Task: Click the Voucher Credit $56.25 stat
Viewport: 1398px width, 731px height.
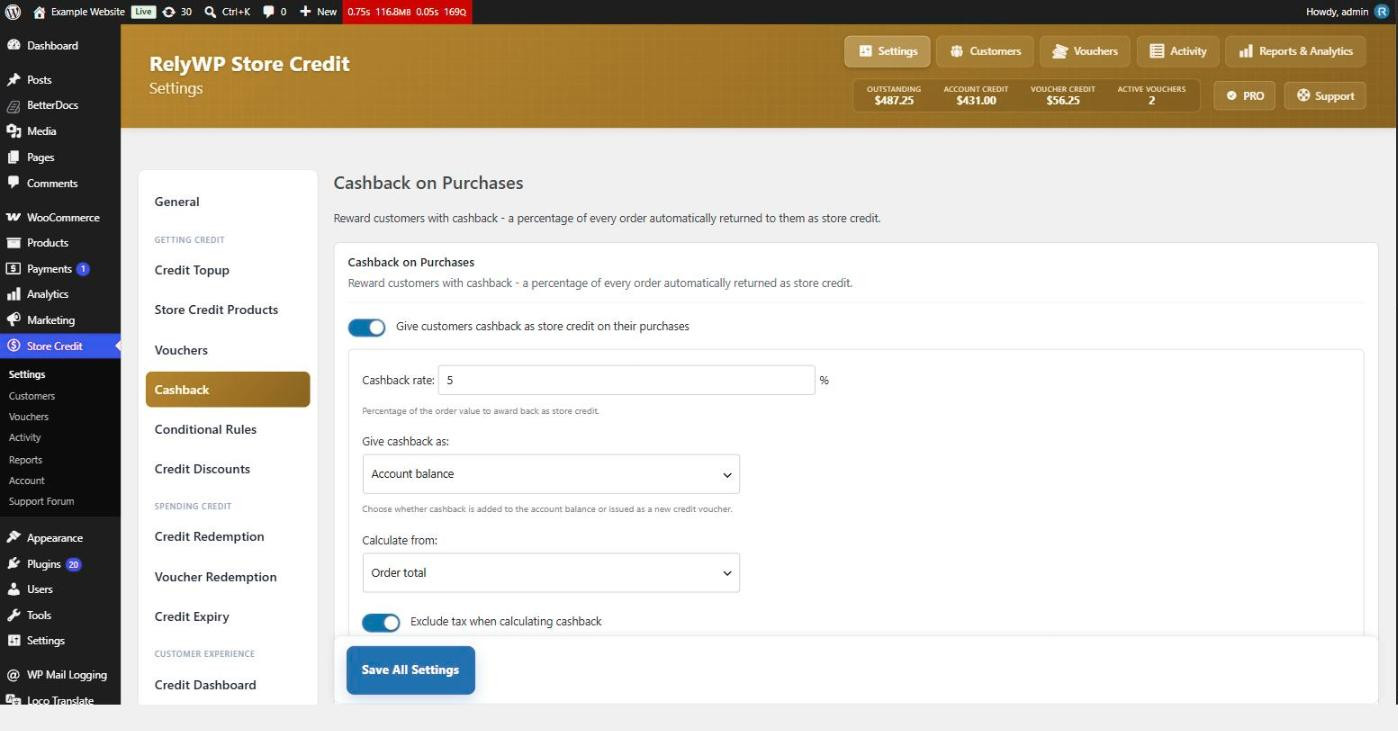Action: coord(1063,95)
